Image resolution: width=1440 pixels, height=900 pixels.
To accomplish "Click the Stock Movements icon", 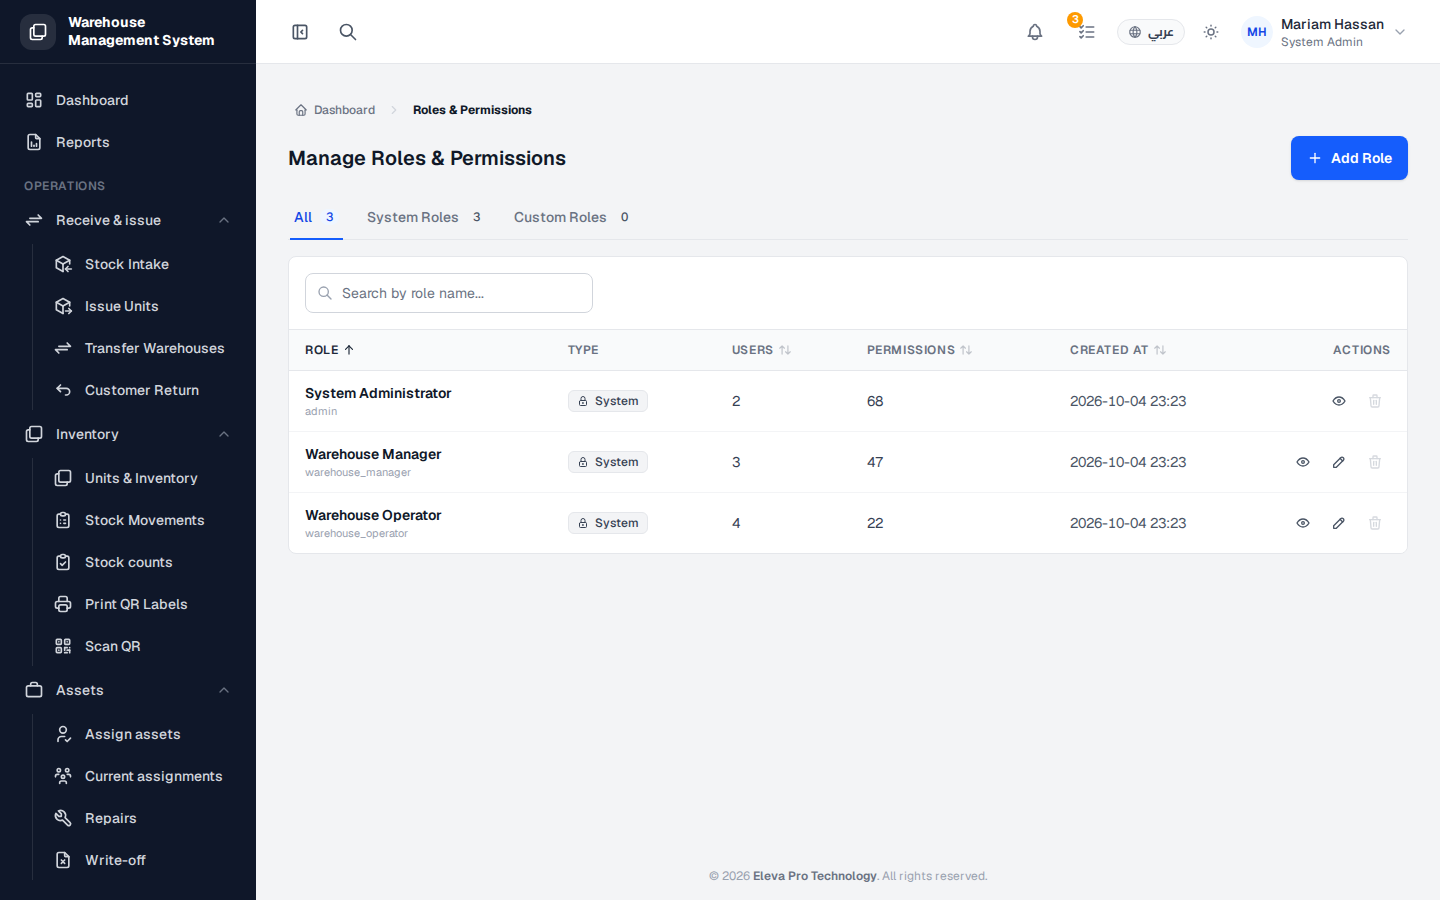I will pyautogui.click(x=63, y=520).
